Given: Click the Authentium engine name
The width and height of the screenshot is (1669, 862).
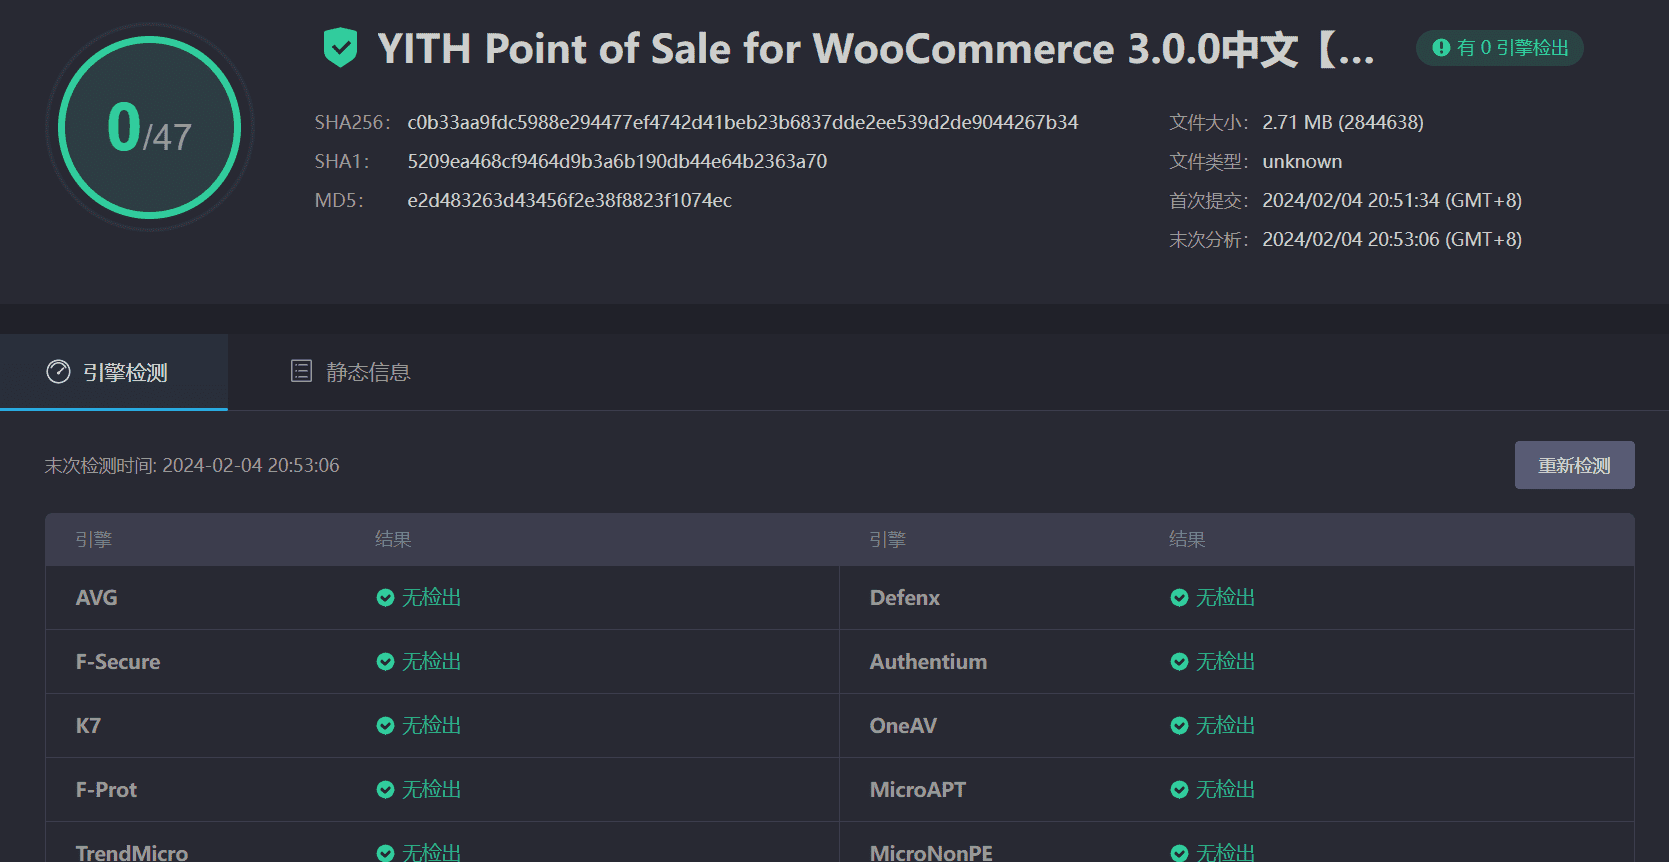Looking at the screenshot, I should pos(928,662).
